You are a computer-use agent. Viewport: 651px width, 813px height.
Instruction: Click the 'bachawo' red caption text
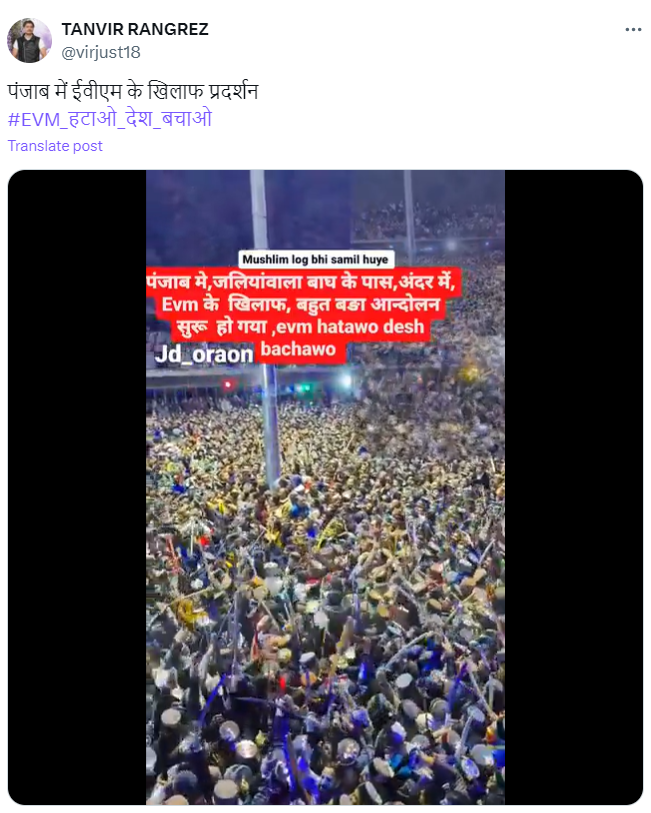click(298, 349)
